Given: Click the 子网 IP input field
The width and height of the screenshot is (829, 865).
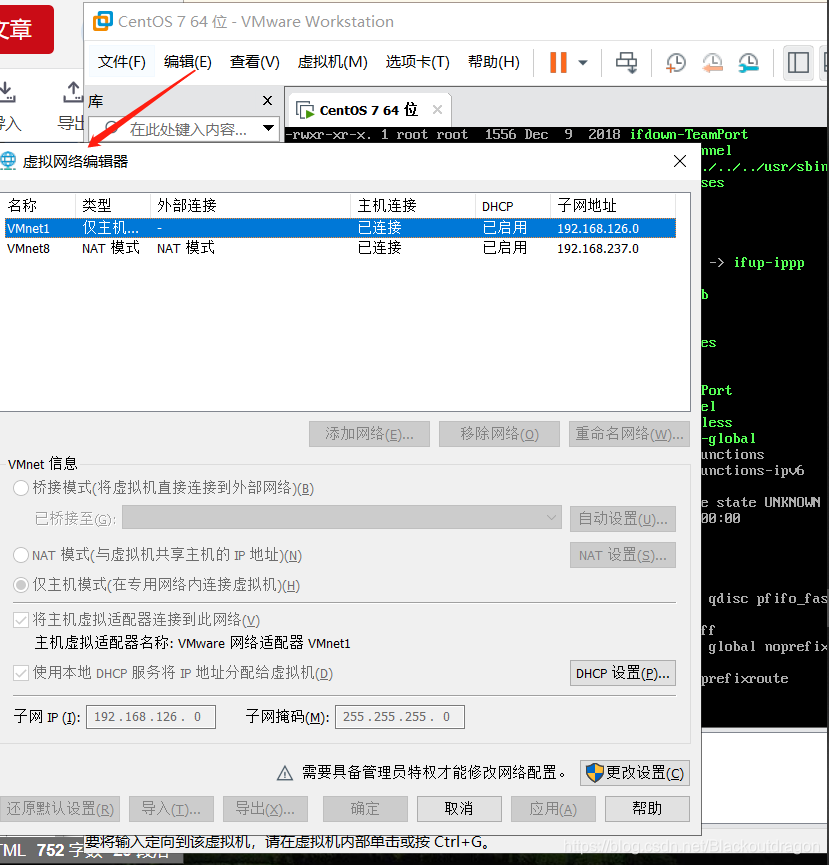Looking at the screenshot, I should [151, 717].
